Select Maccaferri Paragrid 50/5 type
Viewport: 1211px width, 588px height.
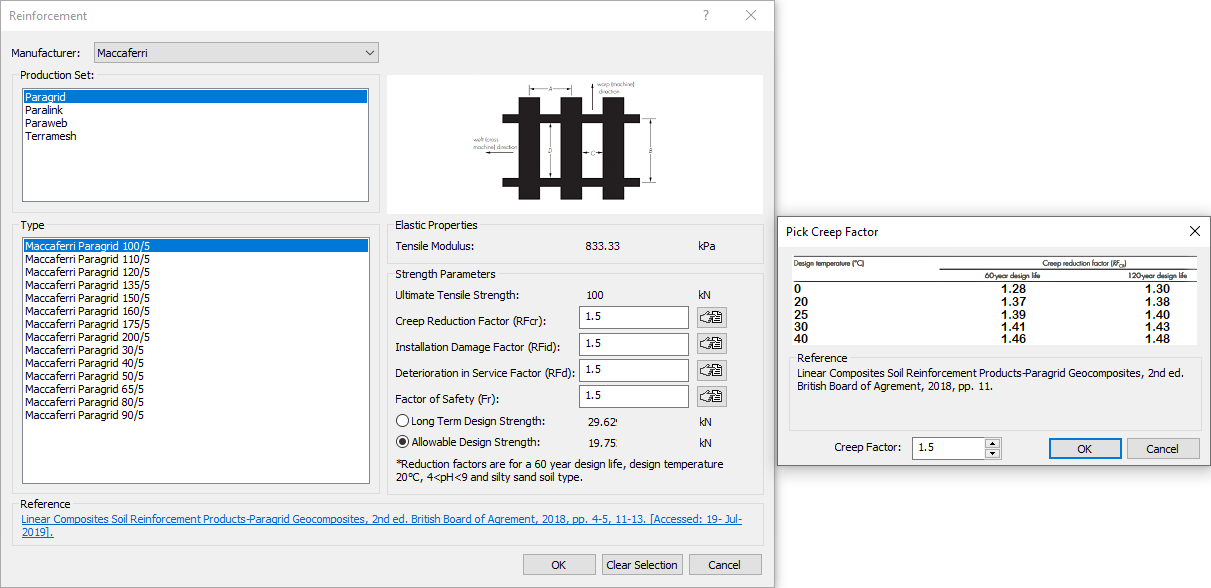click(195, 376)
